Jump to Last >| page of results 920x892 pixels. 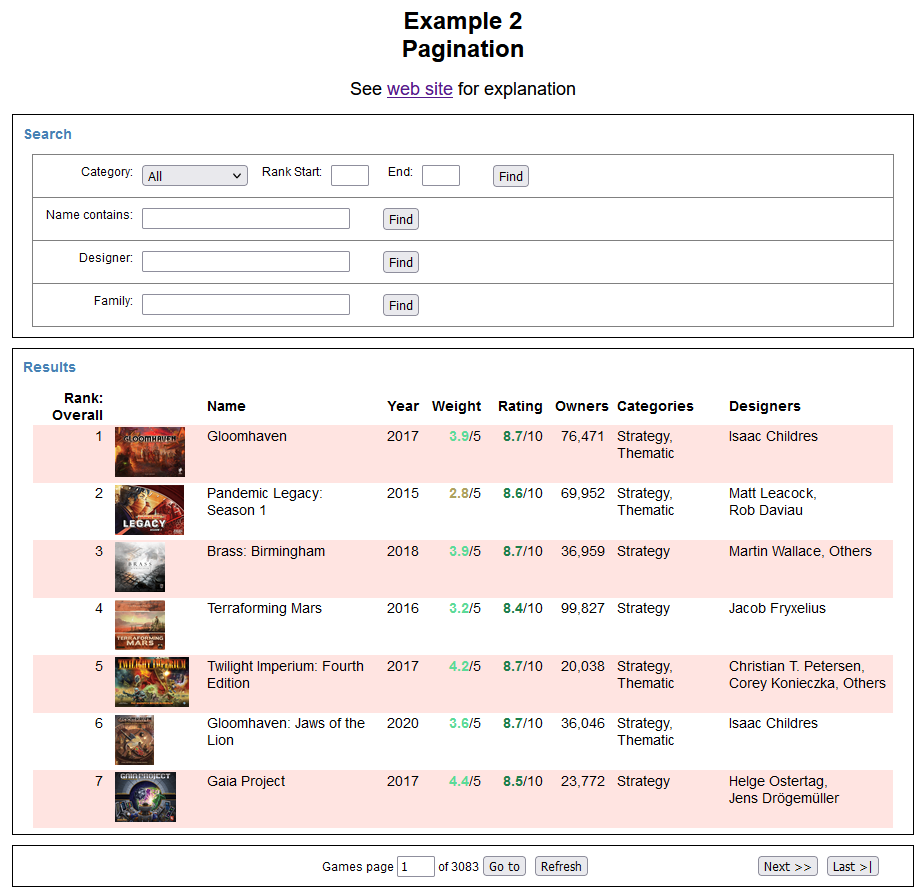pos(852,867)
